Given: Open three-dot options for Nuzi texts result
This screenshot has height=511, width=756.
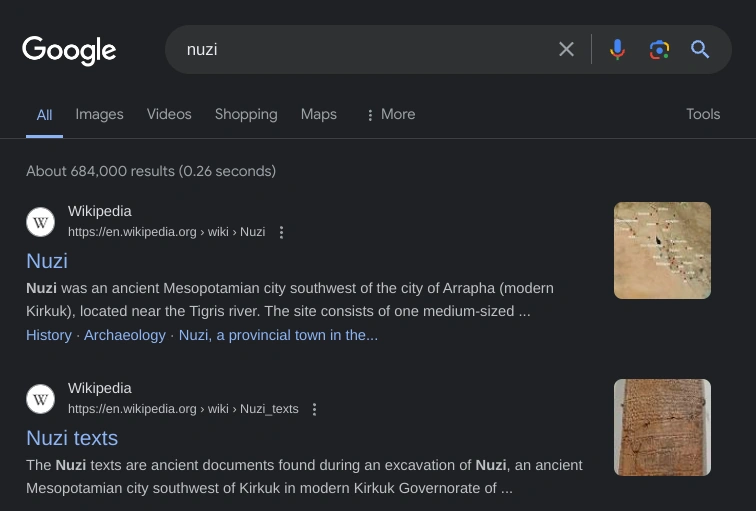Looking at the screenshot, I should click(x=314, y=409).
